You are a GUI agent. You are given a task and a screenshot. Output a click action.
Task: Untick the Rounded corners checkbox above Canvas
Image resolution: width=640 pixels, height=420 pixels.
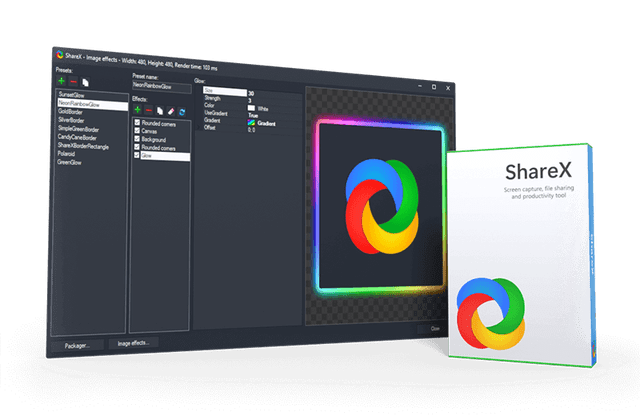137,122
